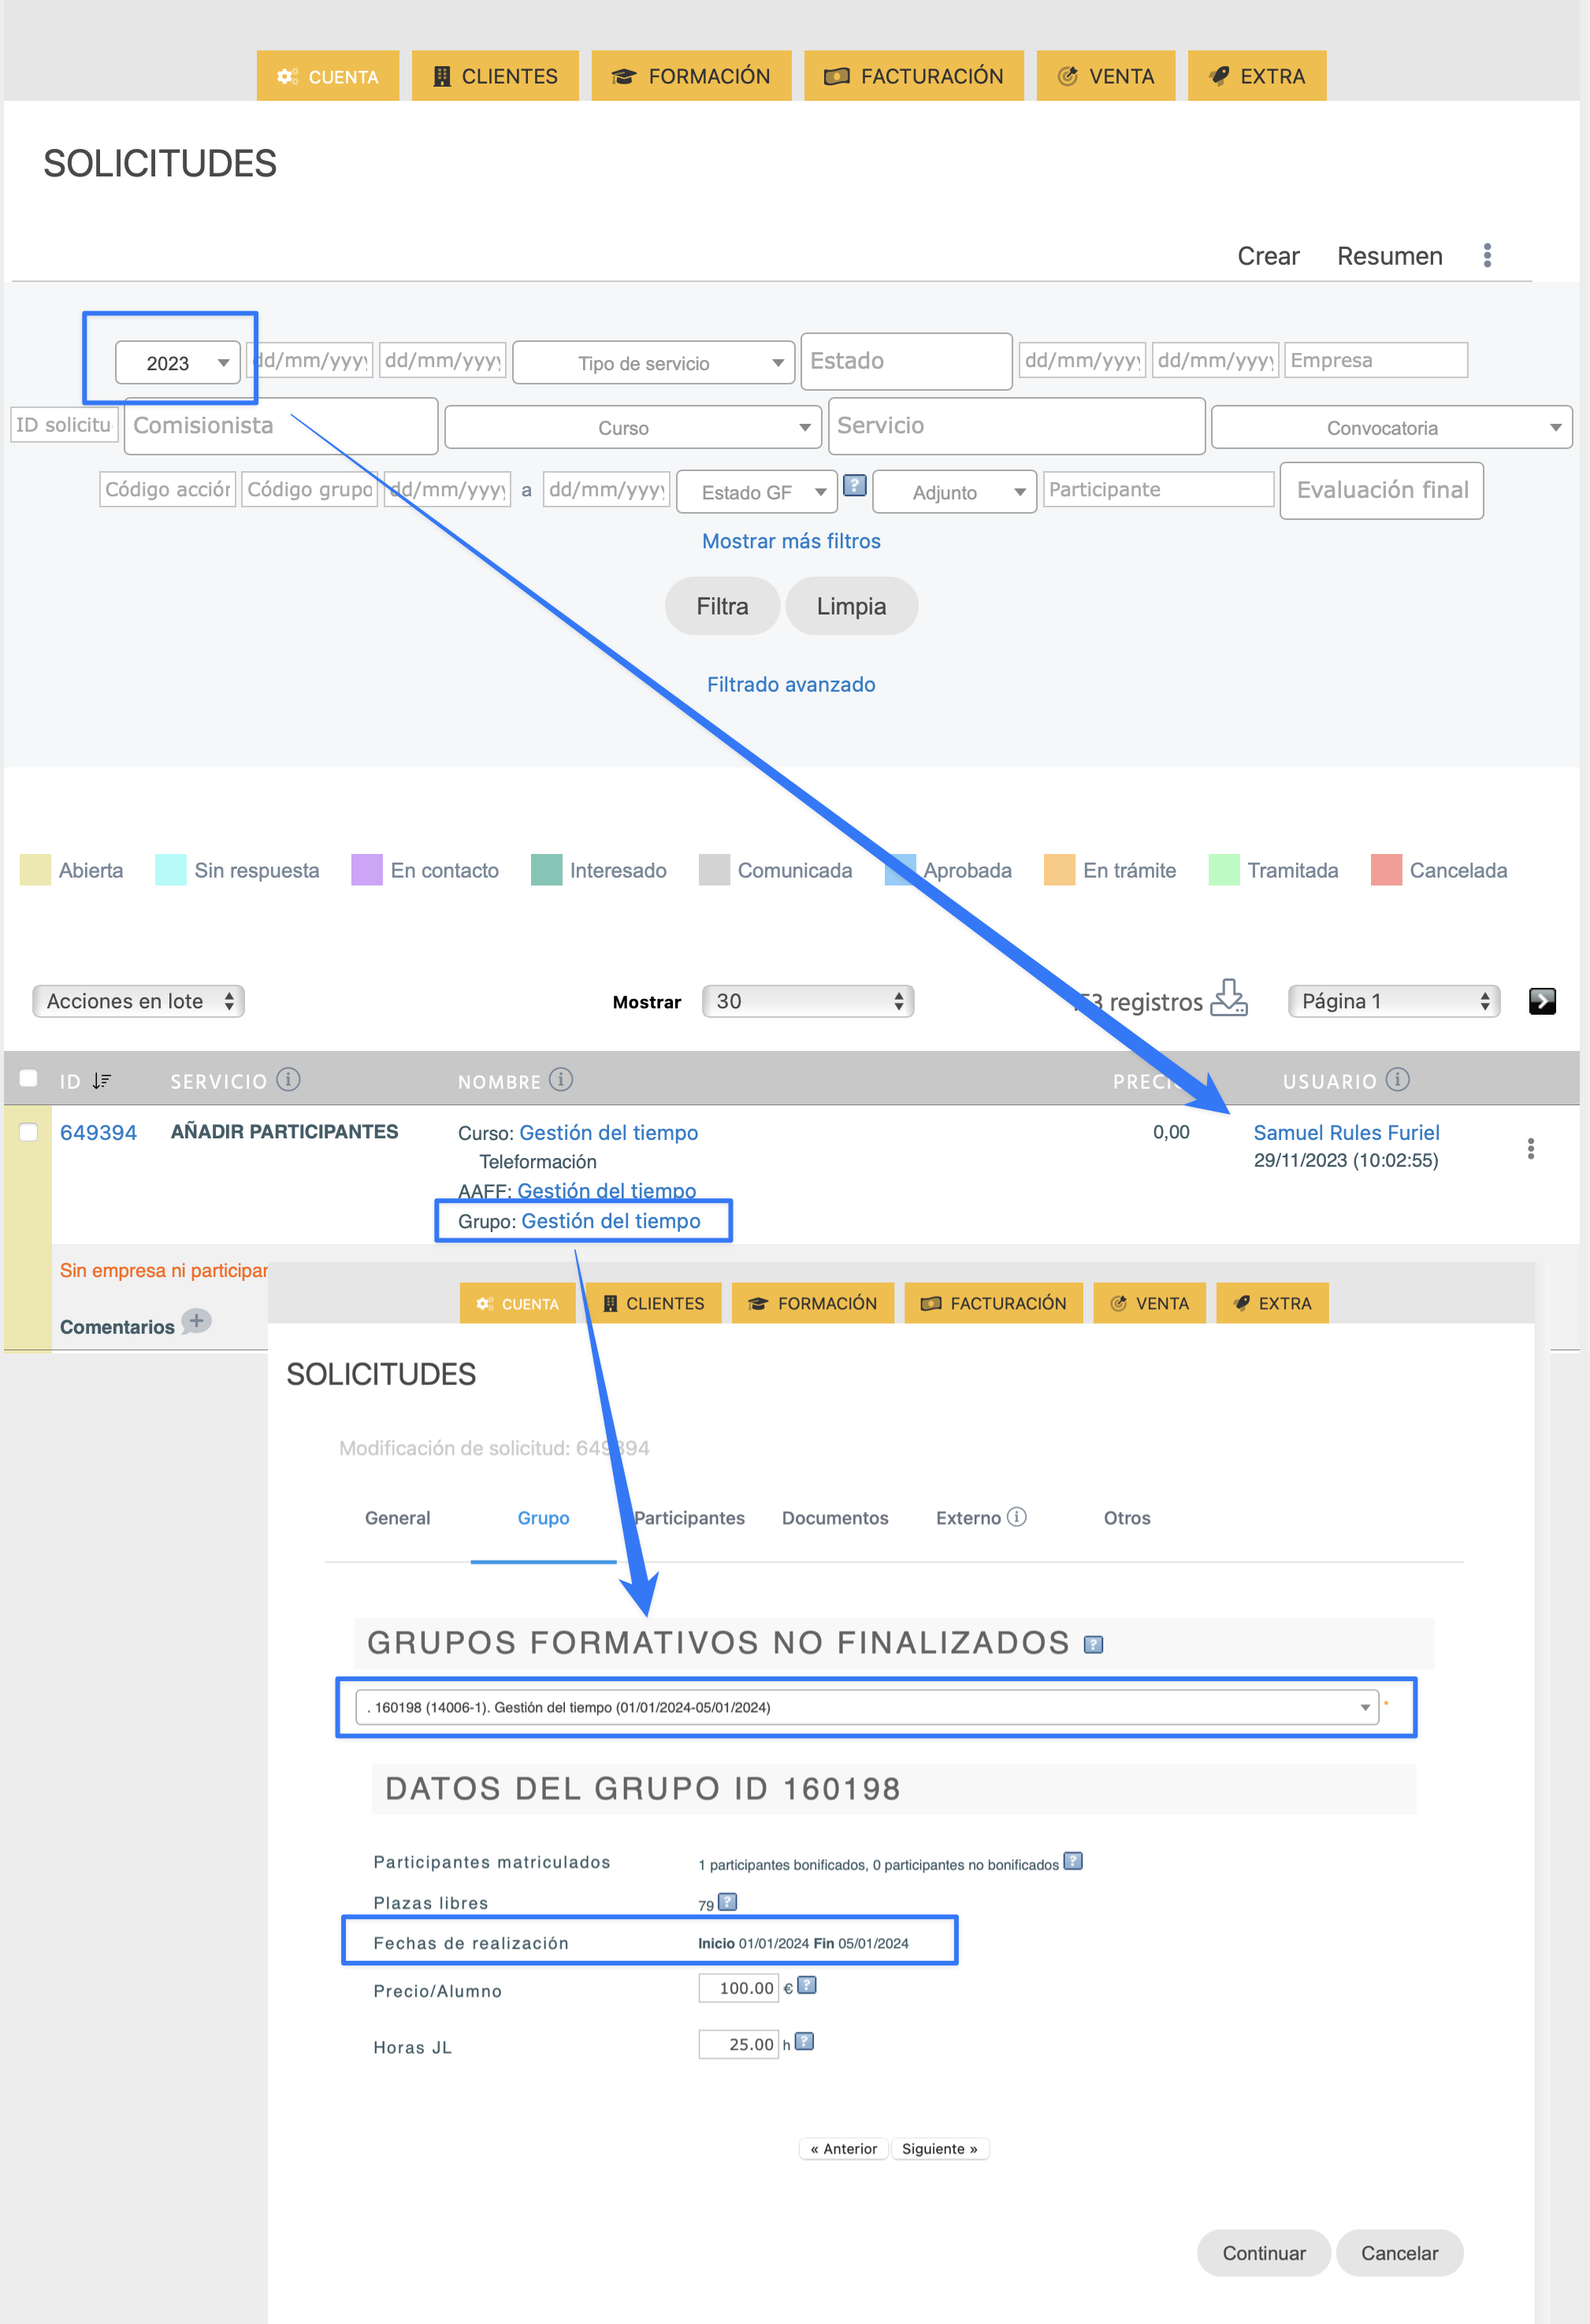Screen dimensions: 1590x2324
Task: Click the help icon beside Estado GF
Action: click(854, 486)
